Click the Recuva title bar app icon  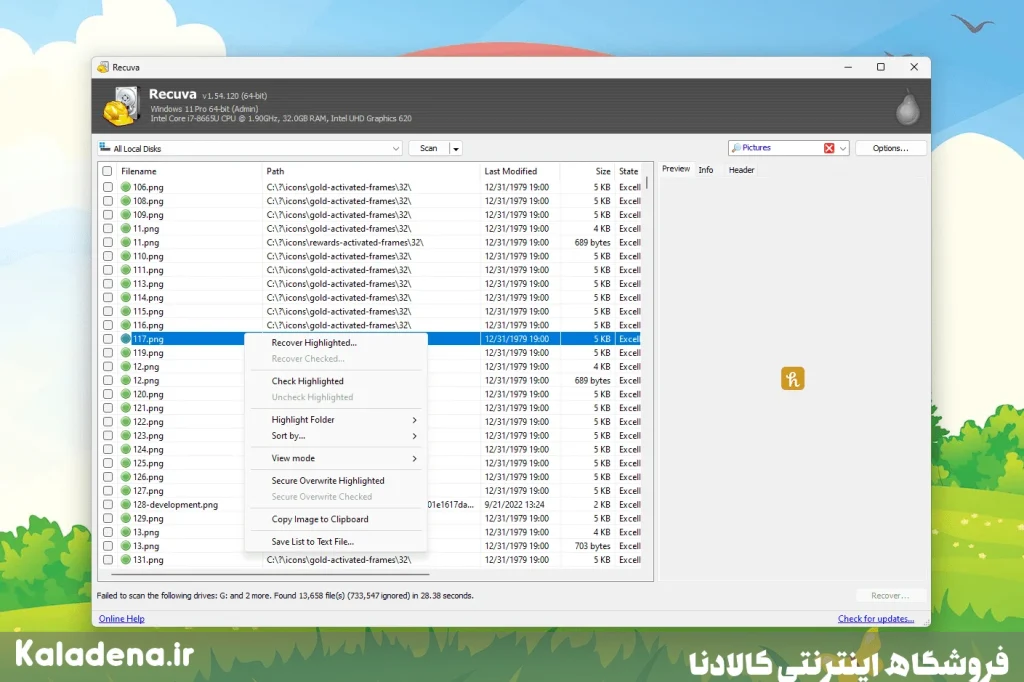tap(103, 67)
